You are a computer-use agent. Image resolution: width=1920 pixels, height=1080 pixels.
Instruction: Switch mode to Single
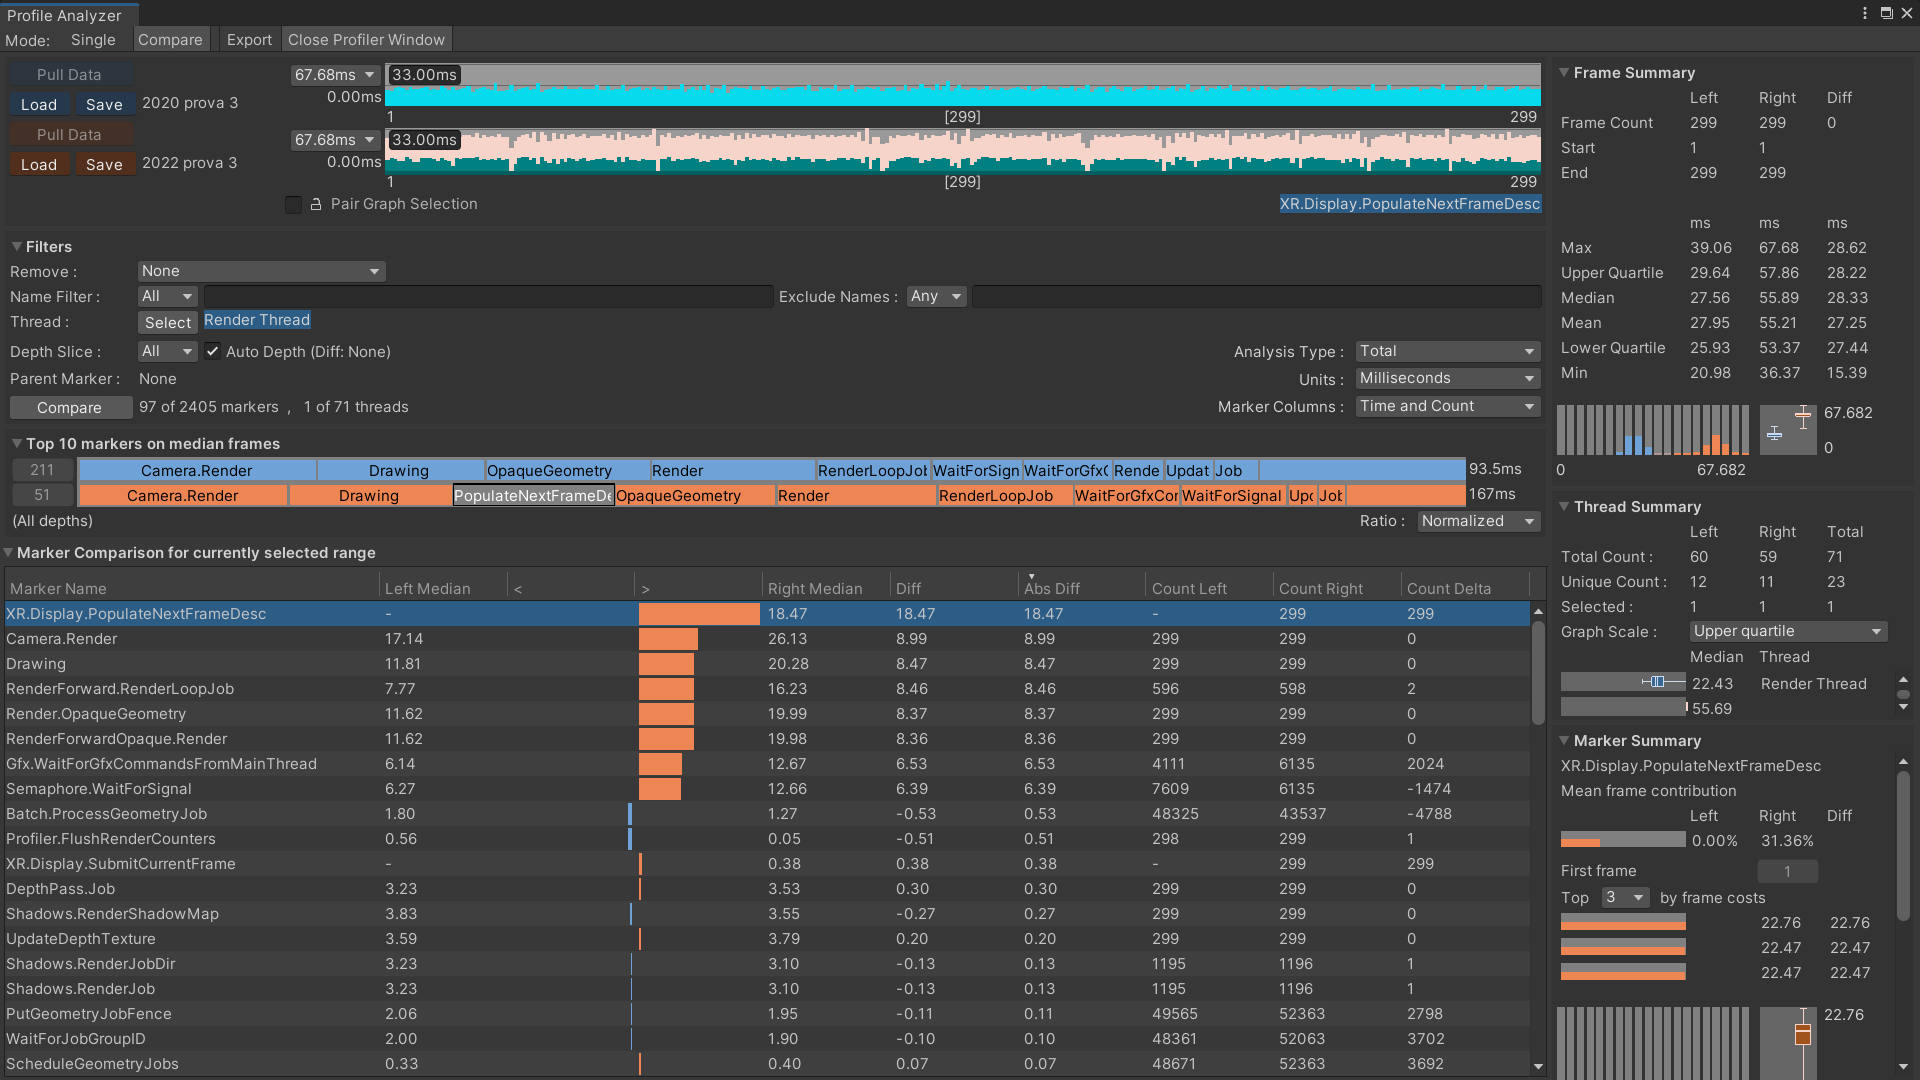[93, 40]
